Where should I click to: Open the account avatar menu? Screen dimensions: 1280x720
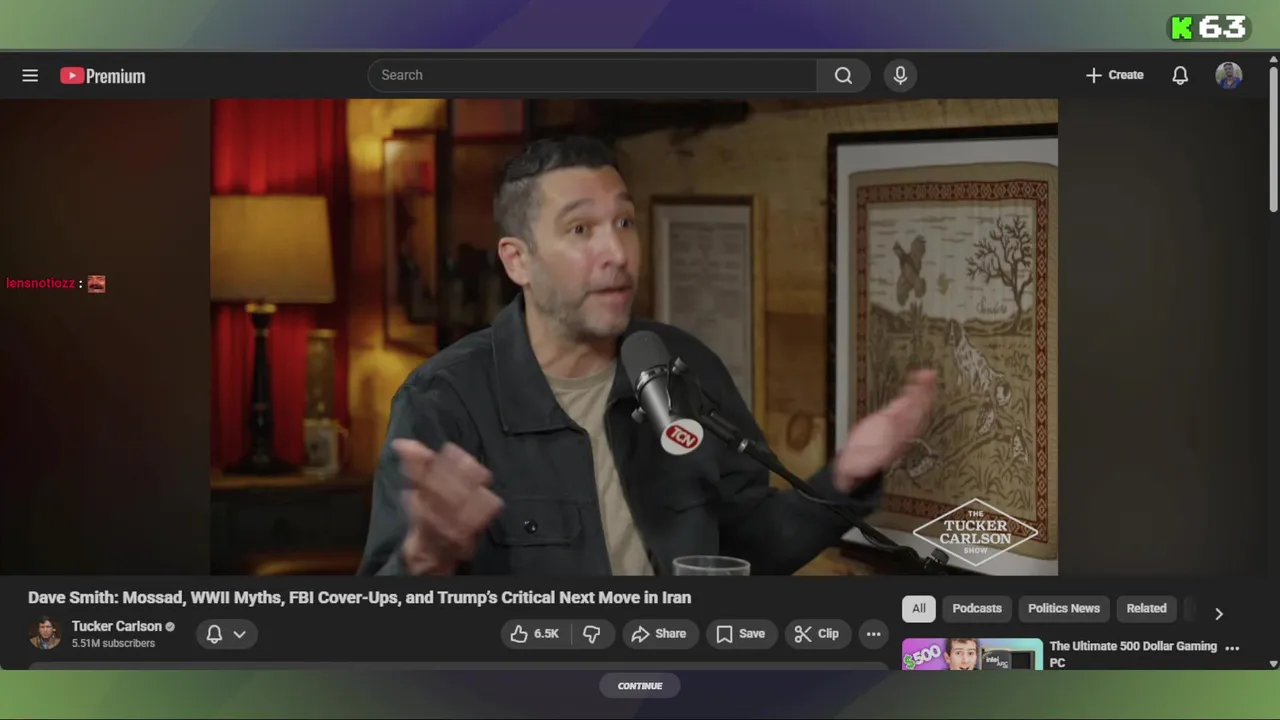coord(1229,75)
